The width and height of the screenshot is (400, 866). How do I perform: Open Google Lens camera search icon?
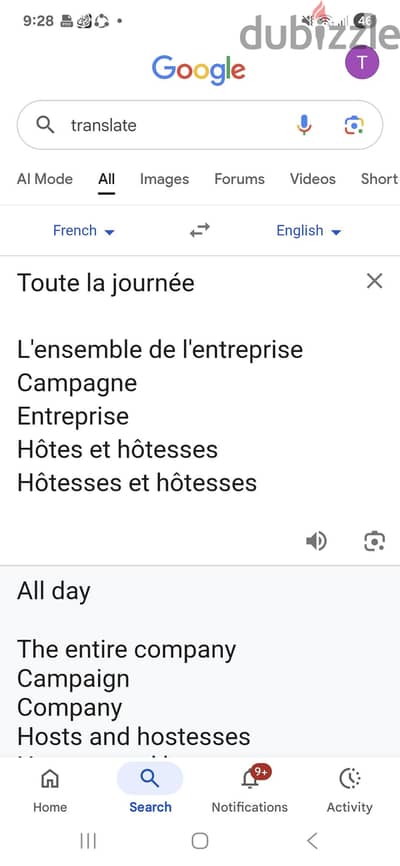[354, 125]
